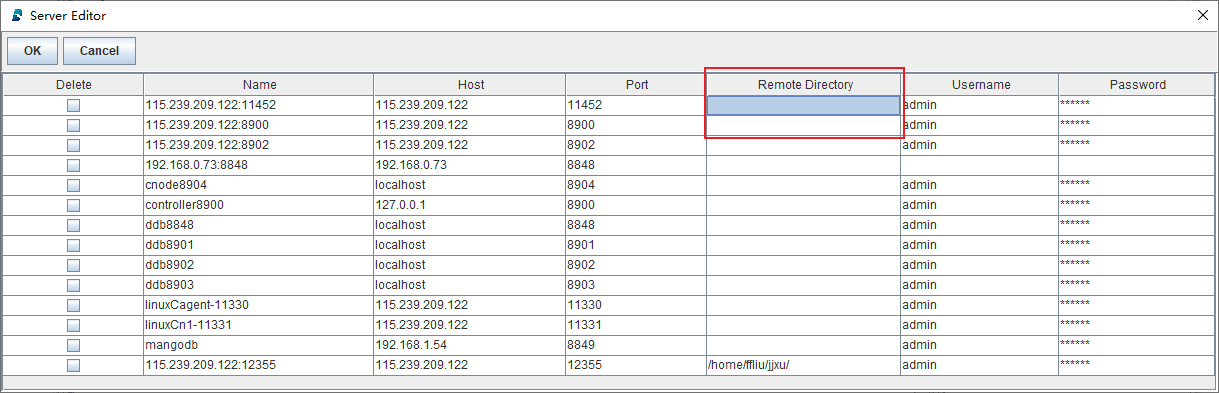The width and height of the screenshot is (1219, 393).
Task: Click remote directory /home/ffliu/jjxu/
Action: coord(804,365)
